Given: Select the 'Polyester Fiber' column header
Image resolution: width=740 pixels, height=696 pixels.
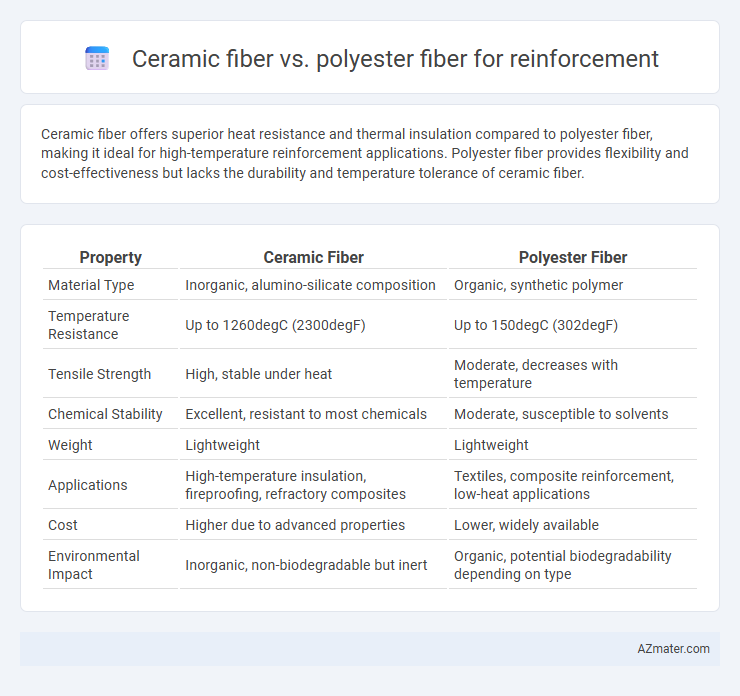Looking at the screenshot, I should pos(573,257).
